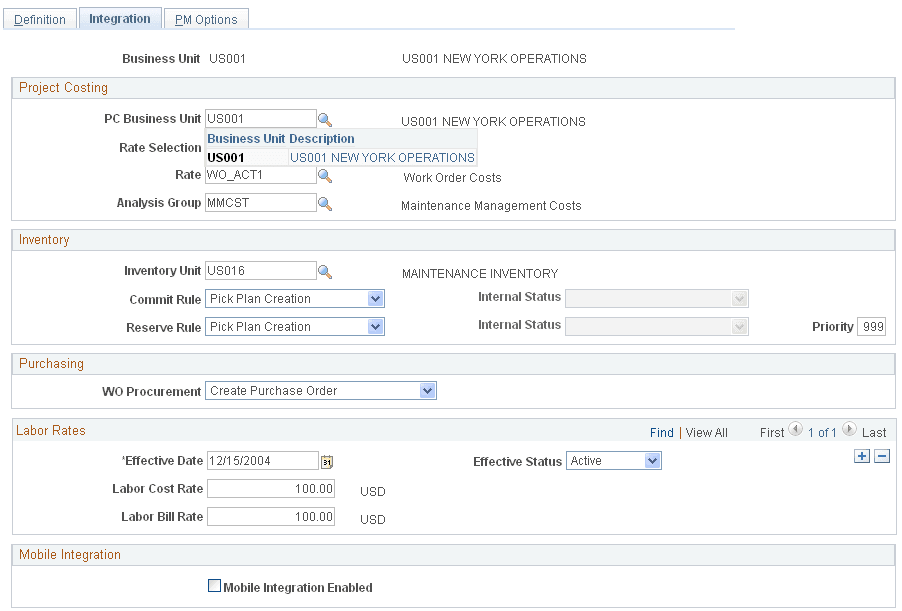Open the PC Business Unit lookup magnifier

coord(324,118)
